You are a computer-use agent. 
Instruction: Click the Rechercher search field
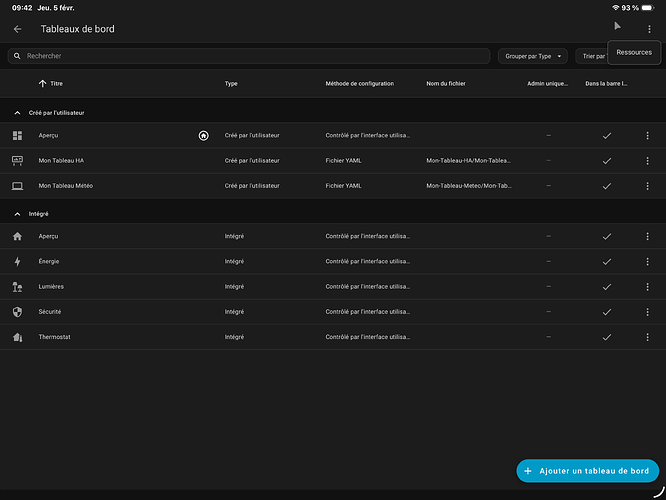coord(250,56)
